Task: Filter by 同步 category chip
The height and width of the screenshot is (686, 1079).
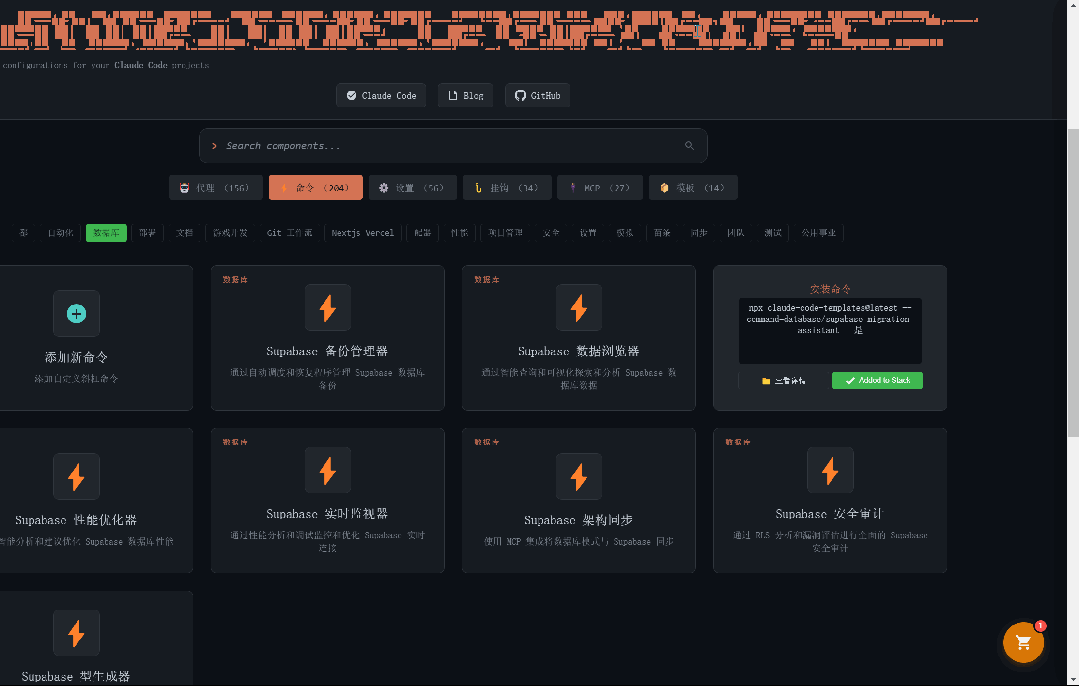Action: pos(699,233)
